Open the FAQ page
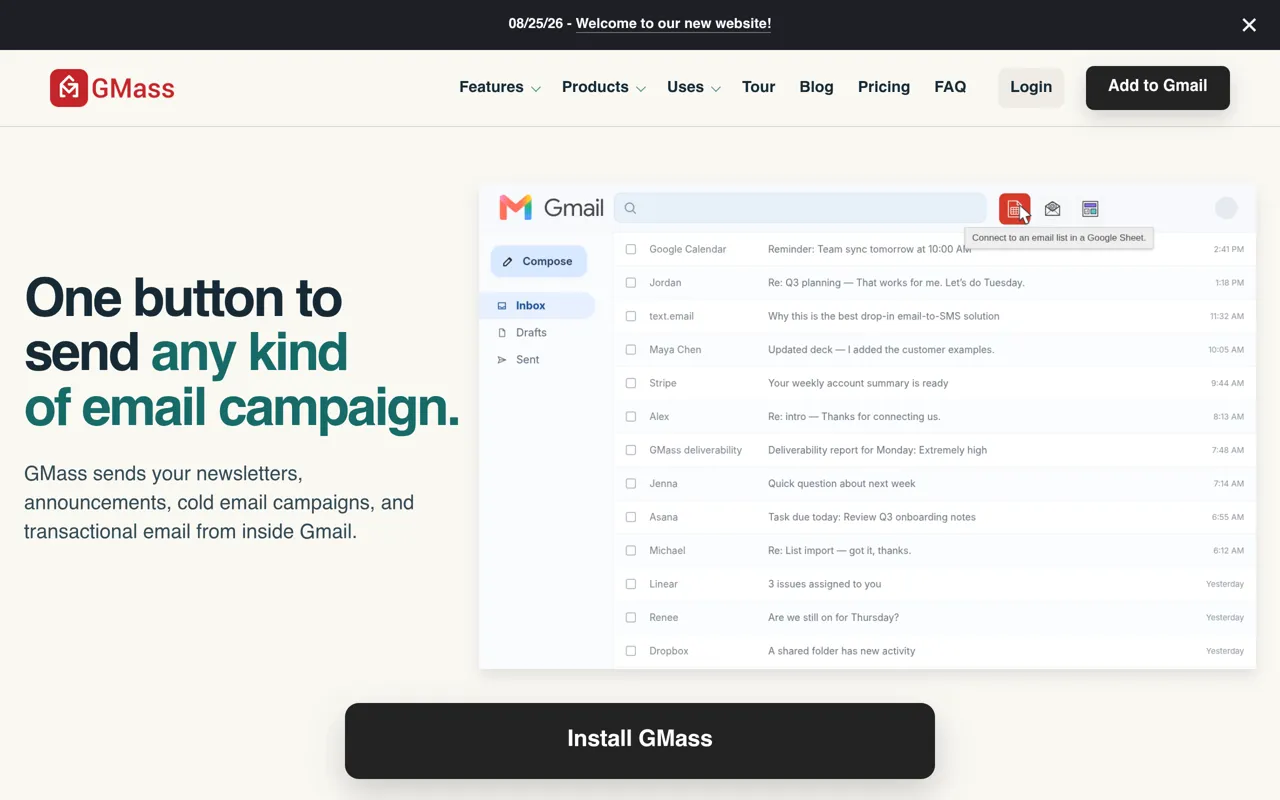Viewport: 1280px width, 800px height. coord(950,87)
